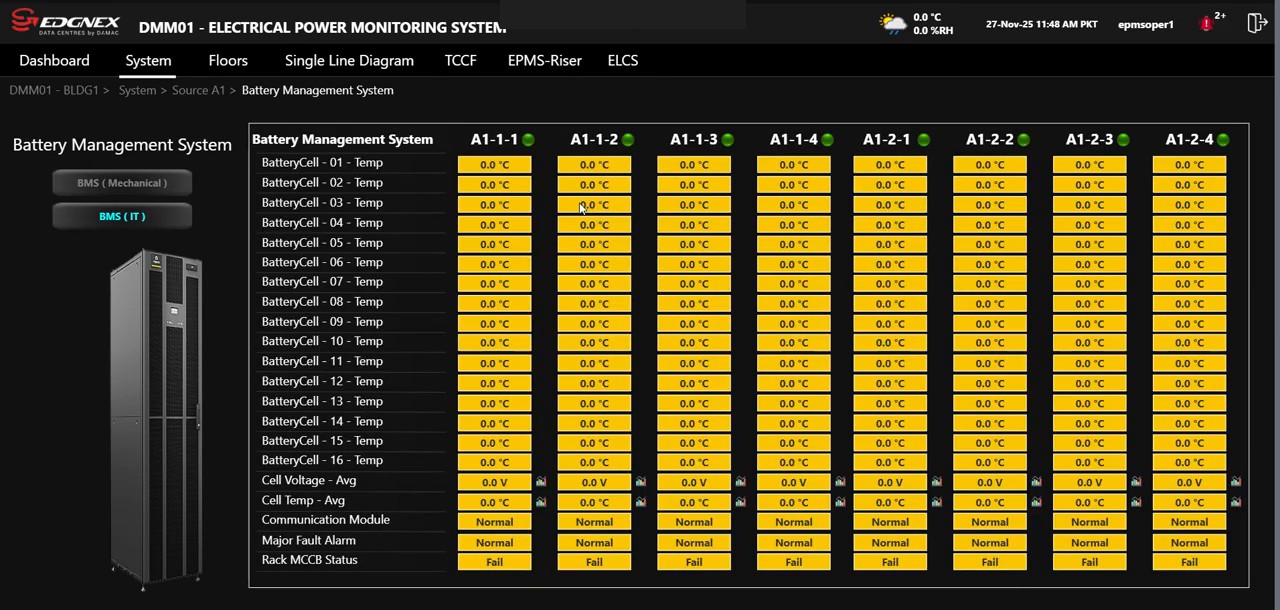The height and width of the screenshot is (610, 1280).
Task: Select the BMS ( IT ) button
Action: click(122, 216)
